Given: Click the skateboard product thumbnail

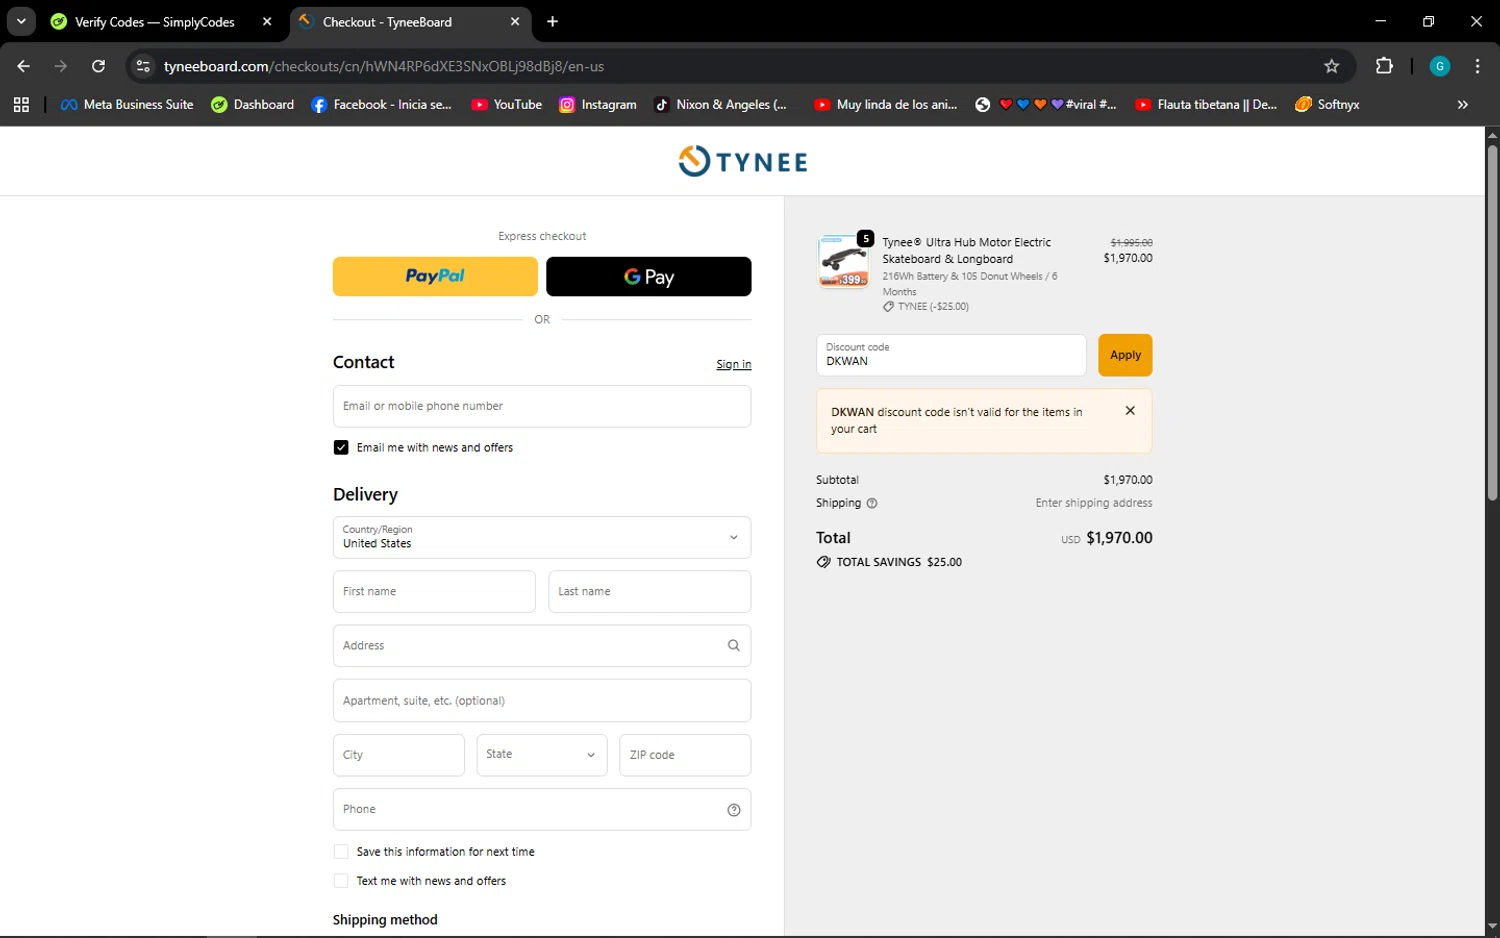Looking at the screenshot, I should click(x=844, y=261).
